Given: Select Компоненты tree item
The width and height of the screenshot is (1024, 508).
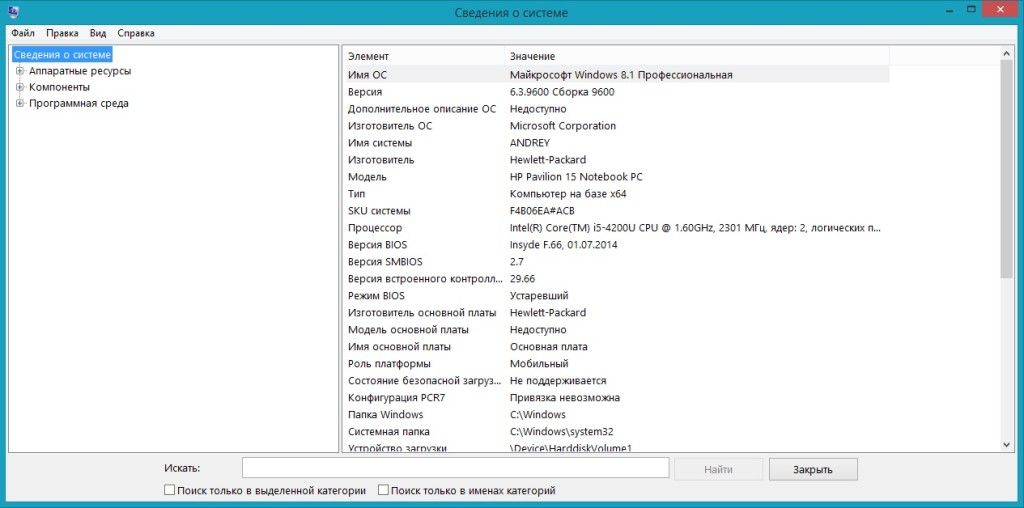Looking at the screenshot, I should tap(59, 87).
